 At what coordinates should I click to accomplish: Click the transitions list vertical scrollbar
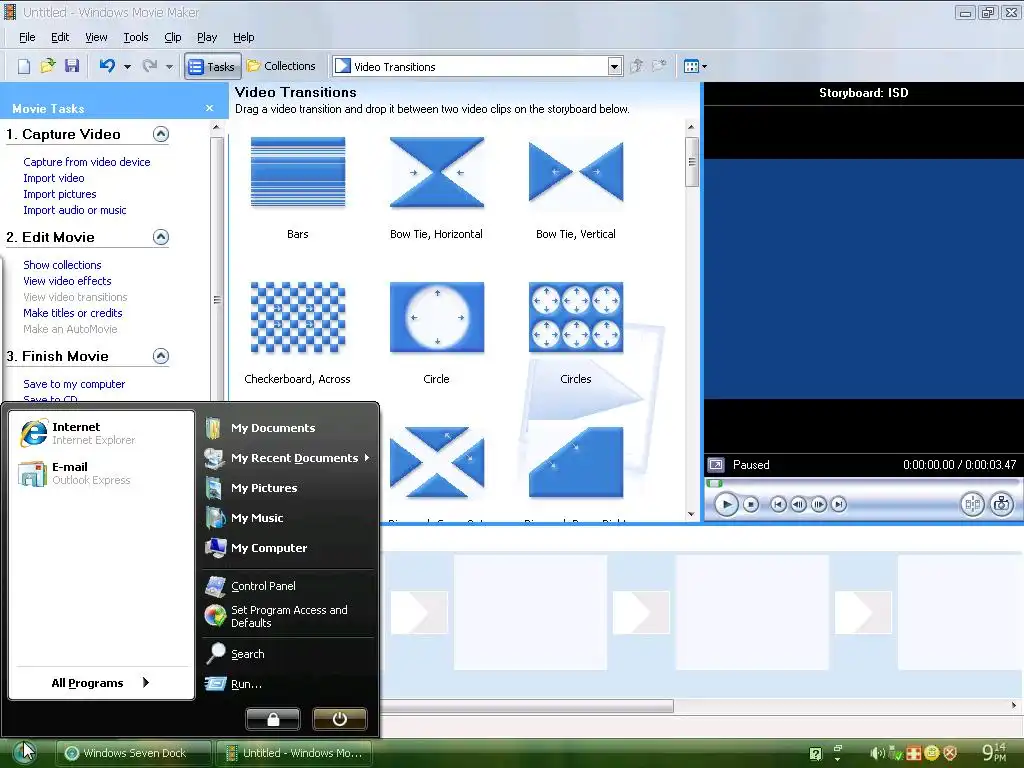tap(692, 161)
